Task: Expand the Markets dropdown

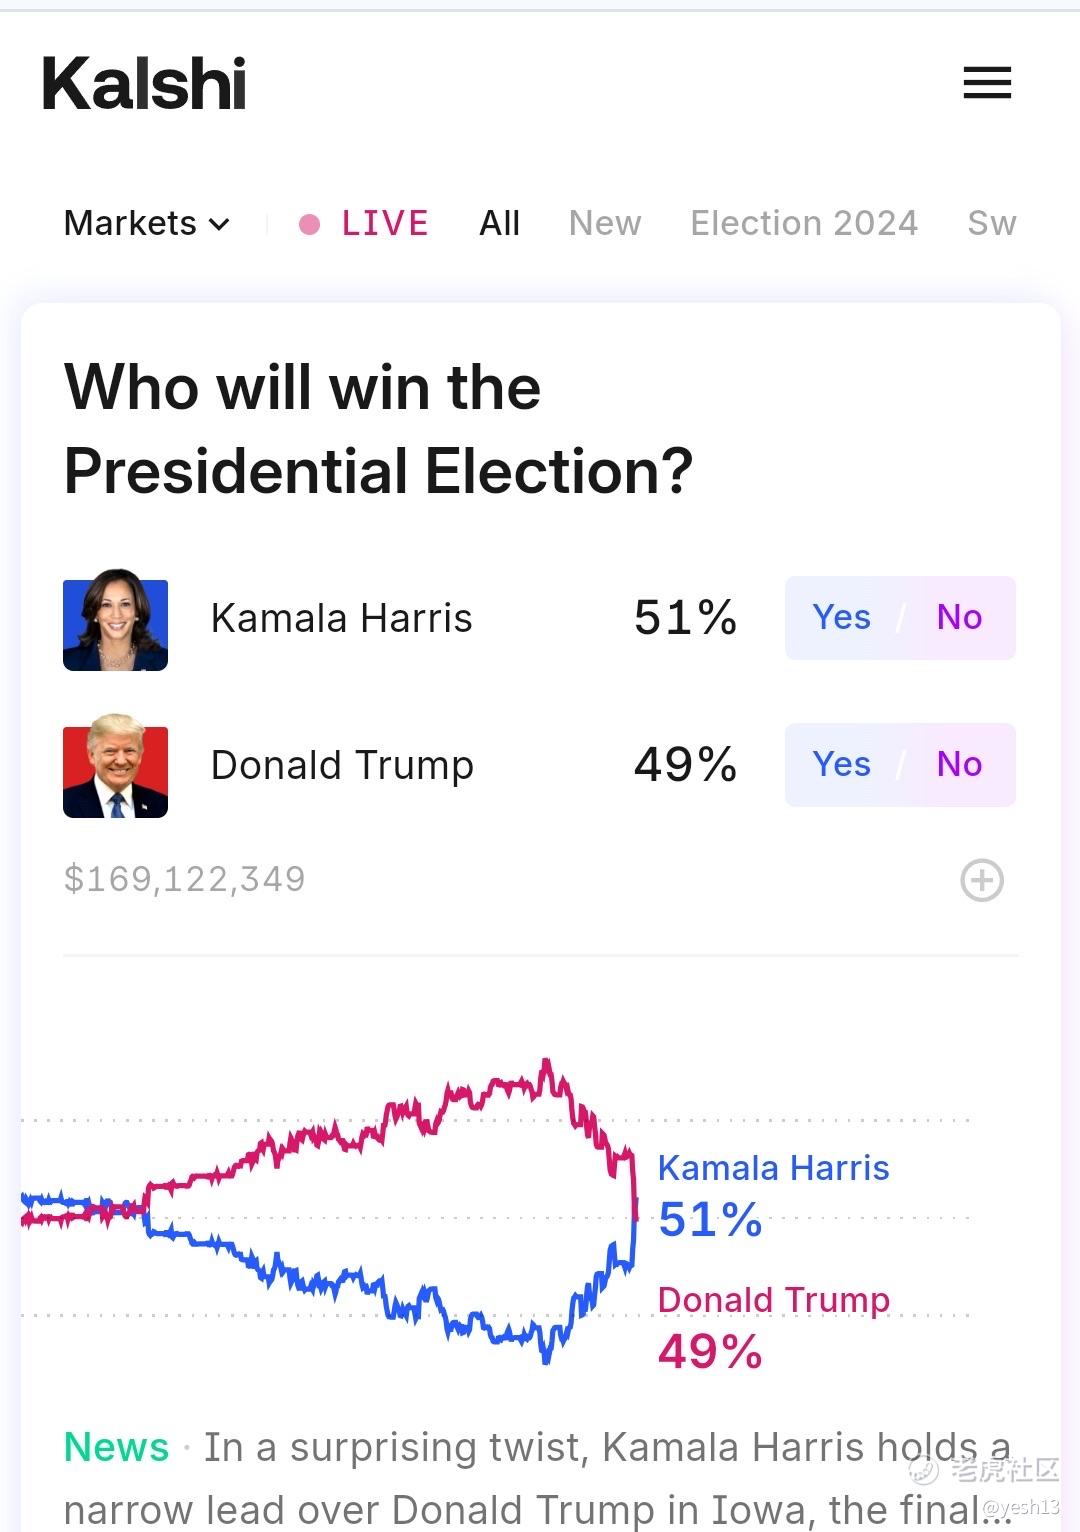Action: [147, 223]
